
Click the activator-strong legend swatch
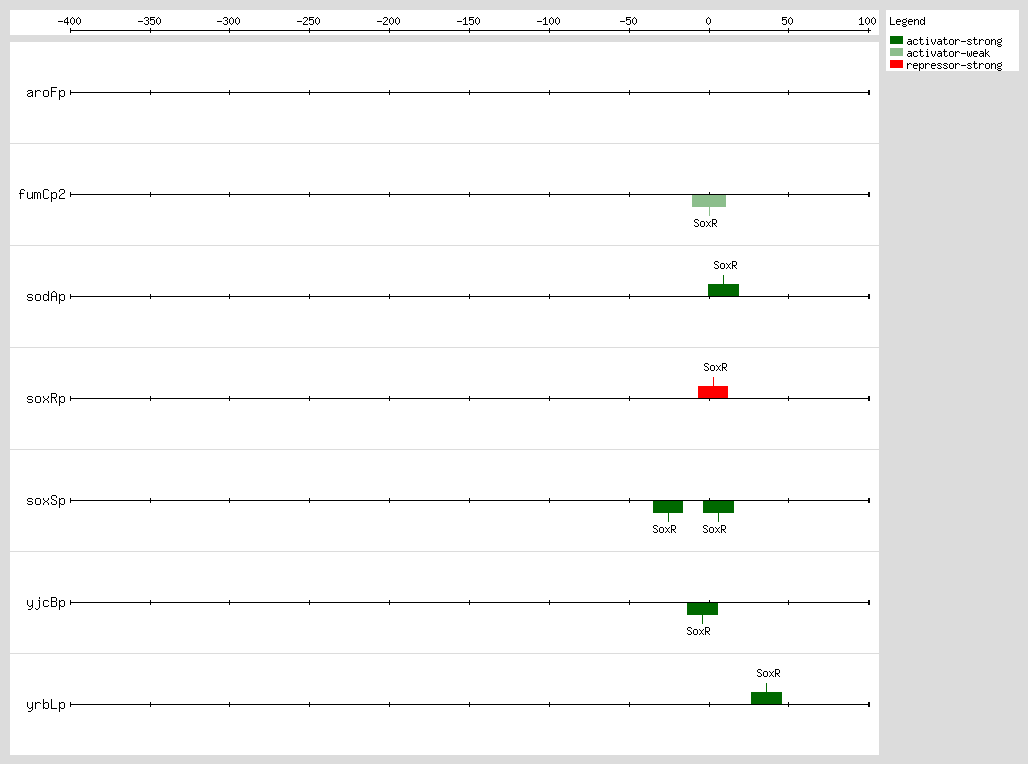pyautogui.click(x=896, y=40)
